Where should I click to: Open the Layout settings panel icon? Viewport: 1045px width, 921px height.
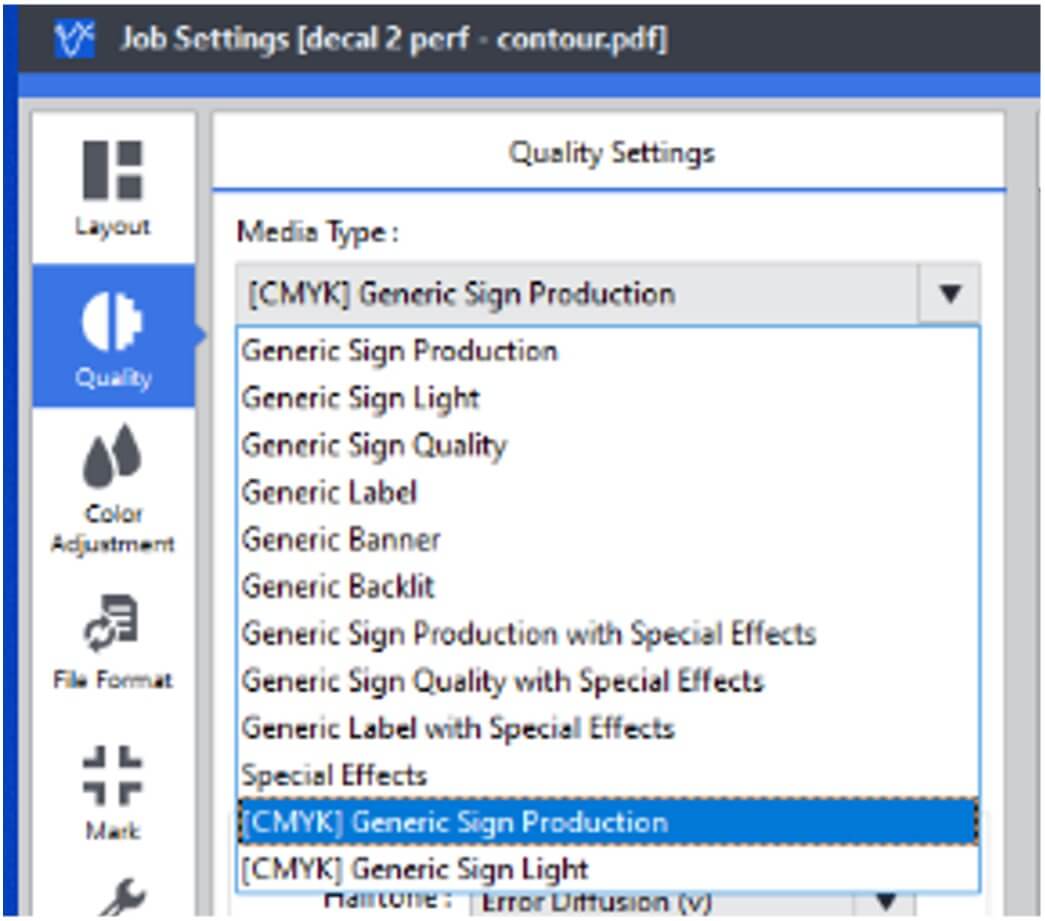click(x=113, y=171)
